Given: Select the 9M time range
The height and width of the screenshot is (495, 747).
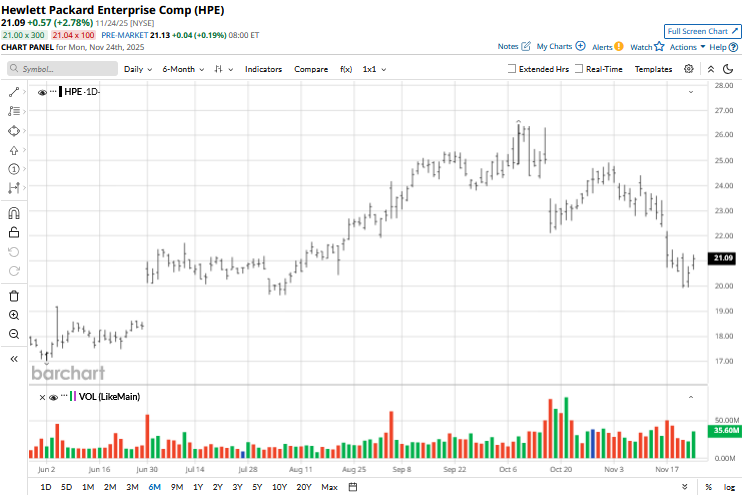Looking at the screenshot, I should click(x=177, y=487).
